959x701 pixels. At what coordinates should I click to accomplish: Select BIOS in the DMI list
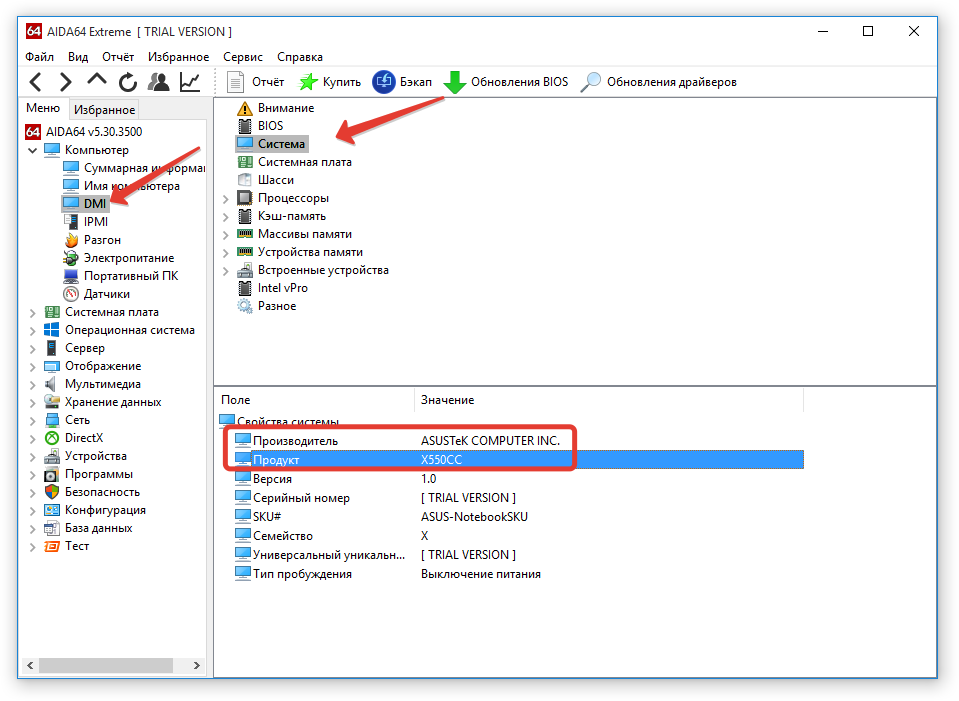(260, 125)
